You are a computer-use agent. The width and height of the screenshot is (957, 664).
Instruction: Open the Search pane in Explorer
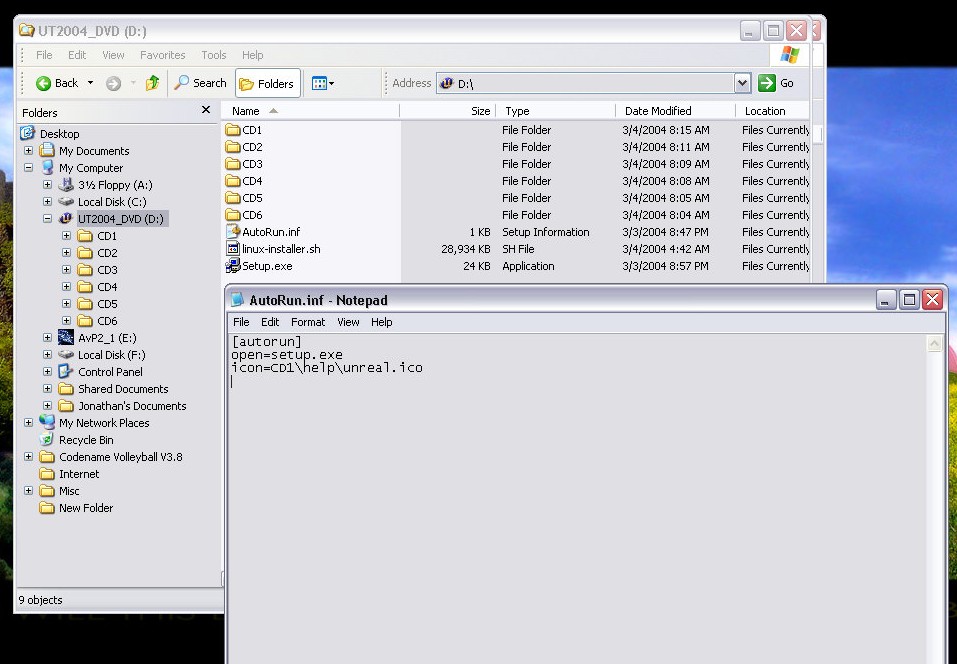pyautogui.click(x=200, y=83)
